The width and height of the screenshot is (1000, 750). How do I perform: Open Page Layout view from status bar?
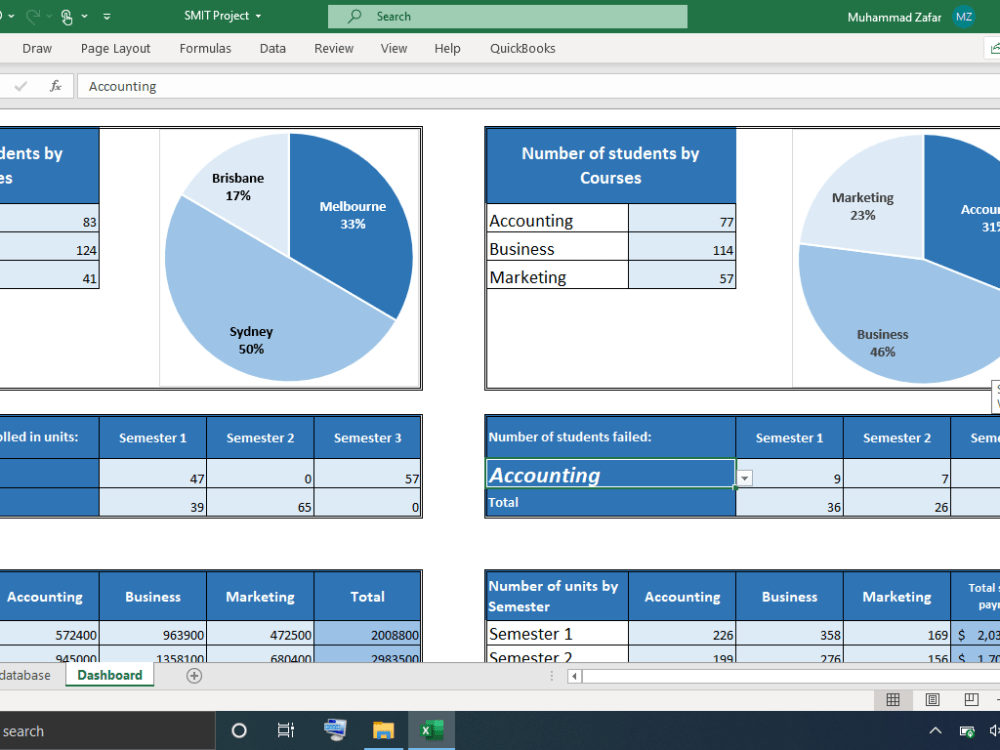(x=931, y=700)
